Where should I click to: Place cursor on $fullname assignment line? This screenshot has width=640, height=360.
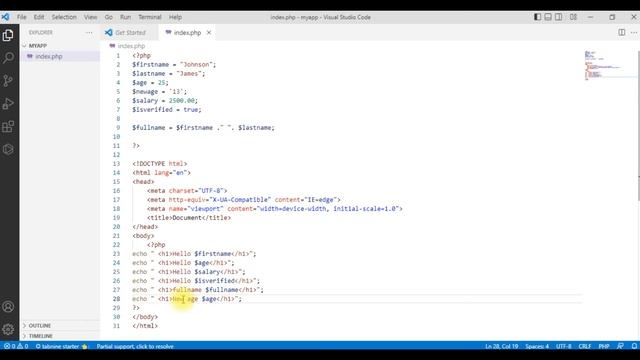coord(203,127)
